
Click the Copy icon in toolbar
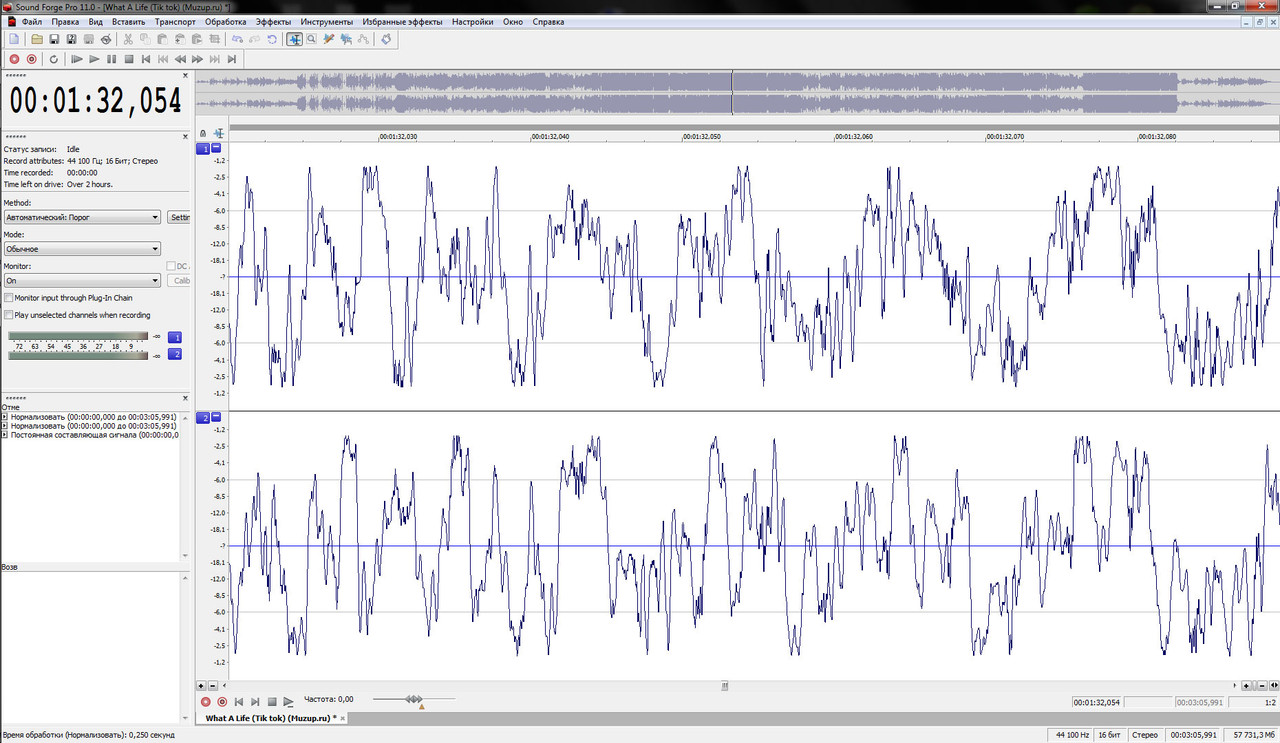145,39
